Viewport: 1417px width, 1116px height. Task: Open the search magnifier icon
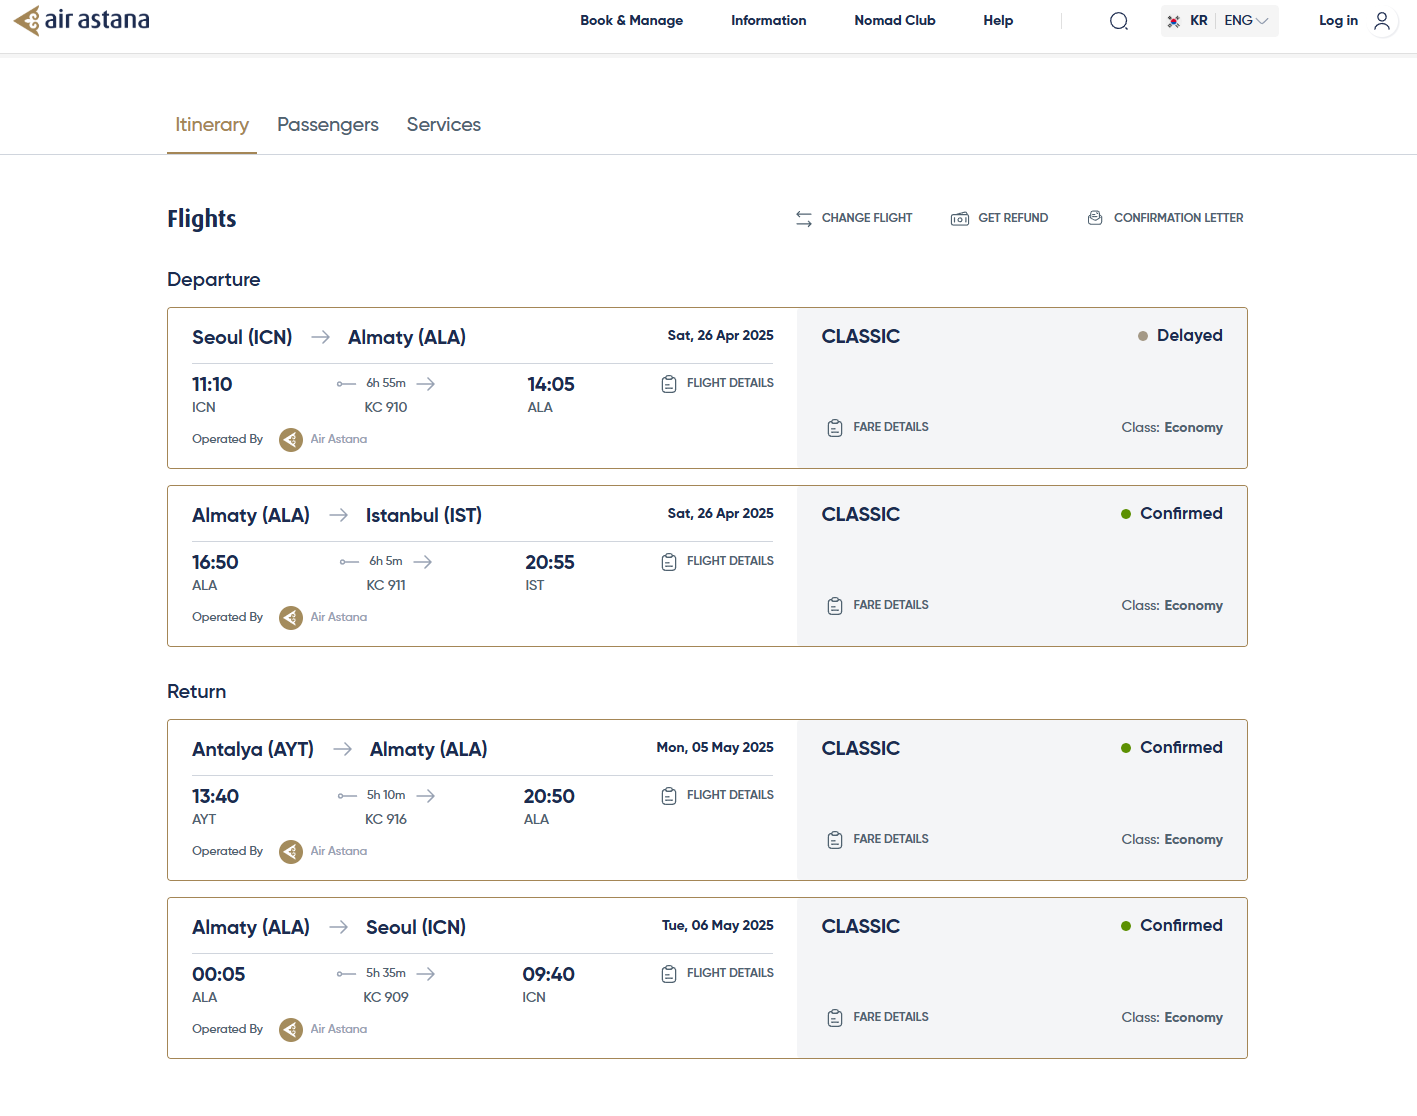tap(1119, 21)
